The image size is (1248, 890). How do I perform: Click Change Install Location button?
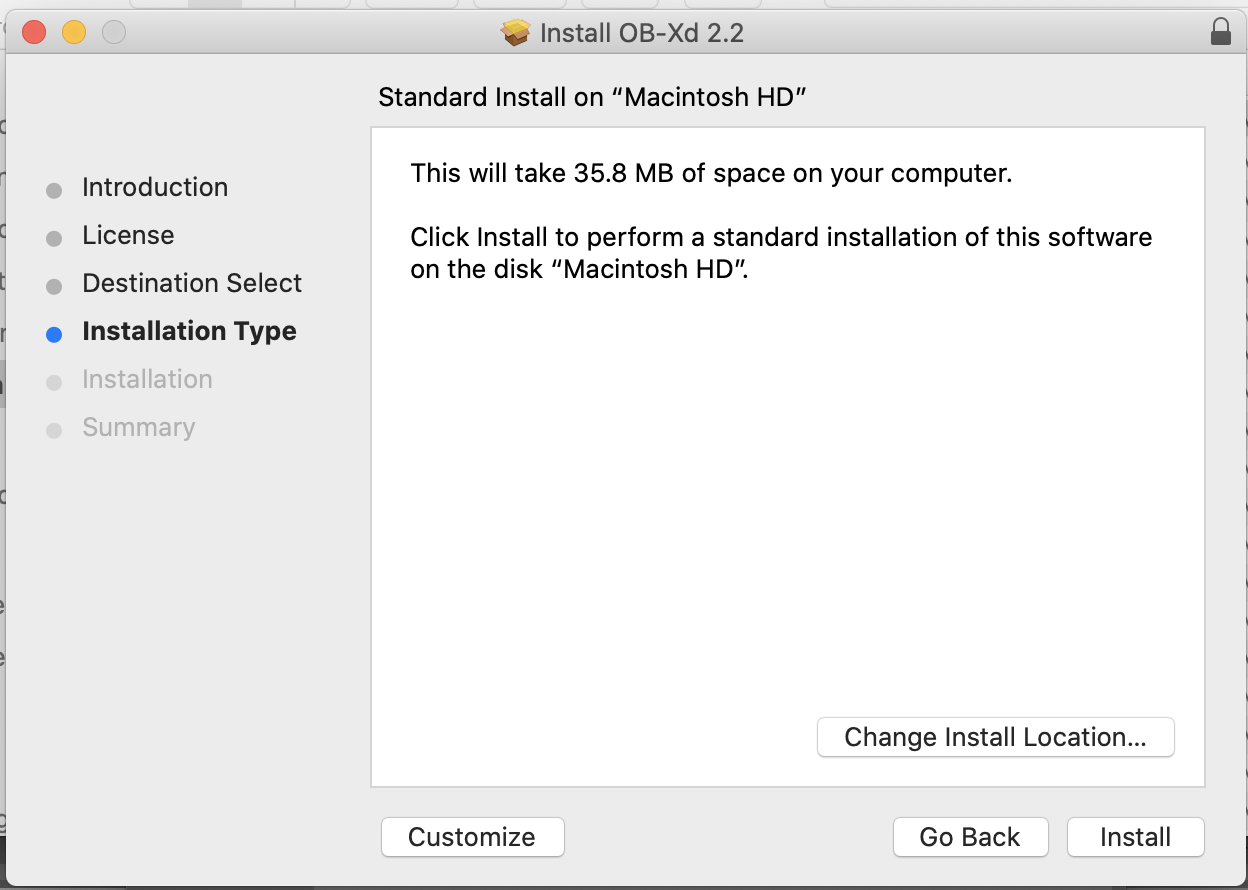995,737
